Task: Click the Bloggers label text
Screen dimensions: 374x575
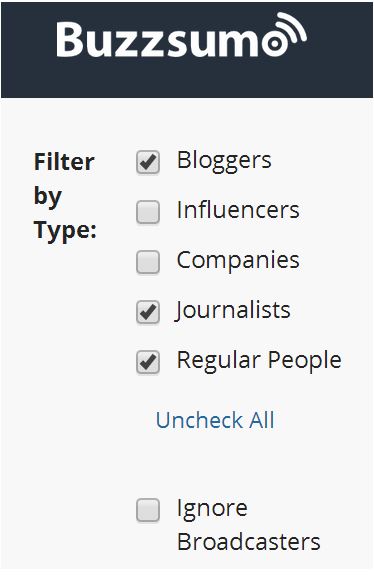Action: click(x=224, y=161)
